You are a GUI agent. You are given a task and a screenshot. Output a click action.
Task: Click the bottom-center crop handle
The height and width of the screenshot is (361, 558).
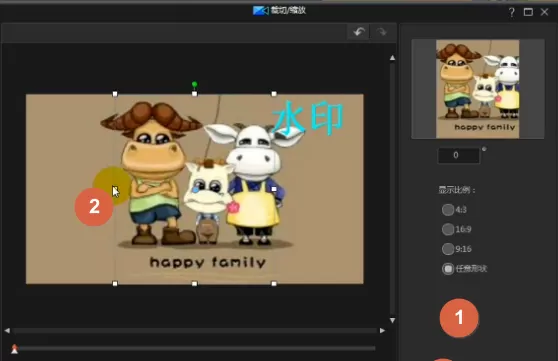tap(194, 284)
